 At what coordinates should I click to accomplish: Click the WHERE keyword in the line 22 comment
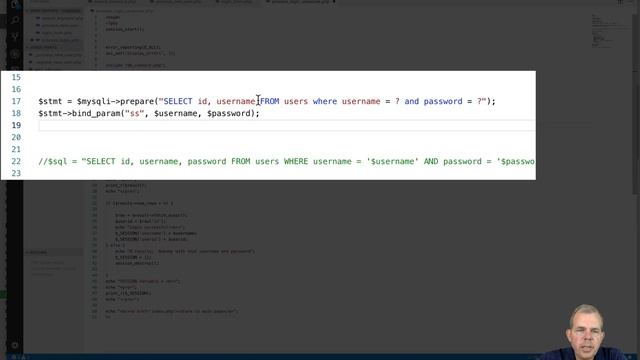click(296, 162)
